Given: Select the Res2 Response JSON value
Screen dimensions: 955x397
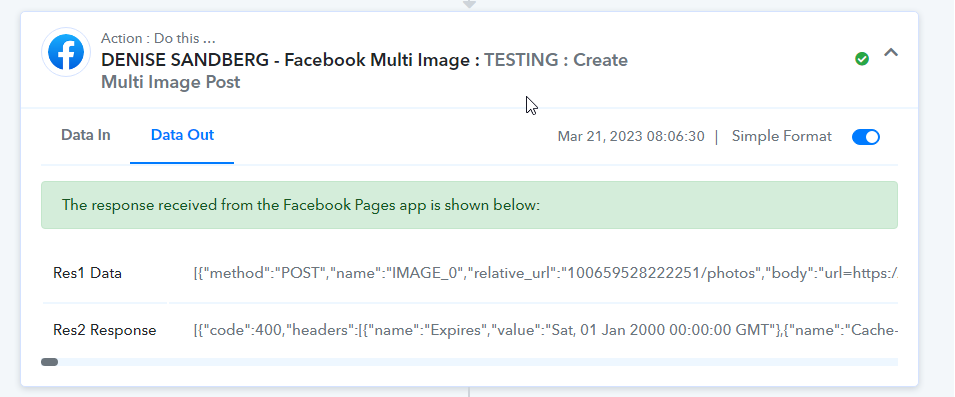Looking at the screenshot, I should click(545, 331).
